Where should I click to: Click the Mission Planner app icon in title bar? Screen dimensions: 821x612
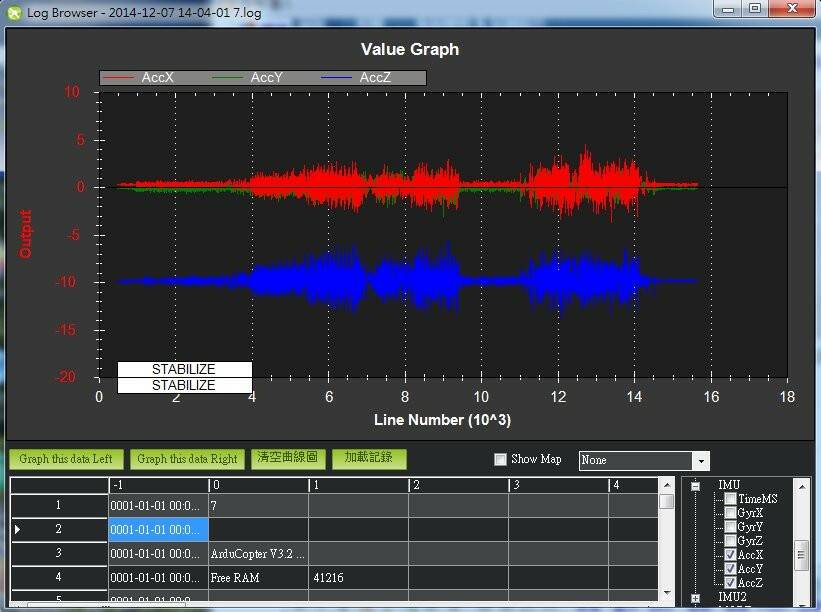[14, 12]
